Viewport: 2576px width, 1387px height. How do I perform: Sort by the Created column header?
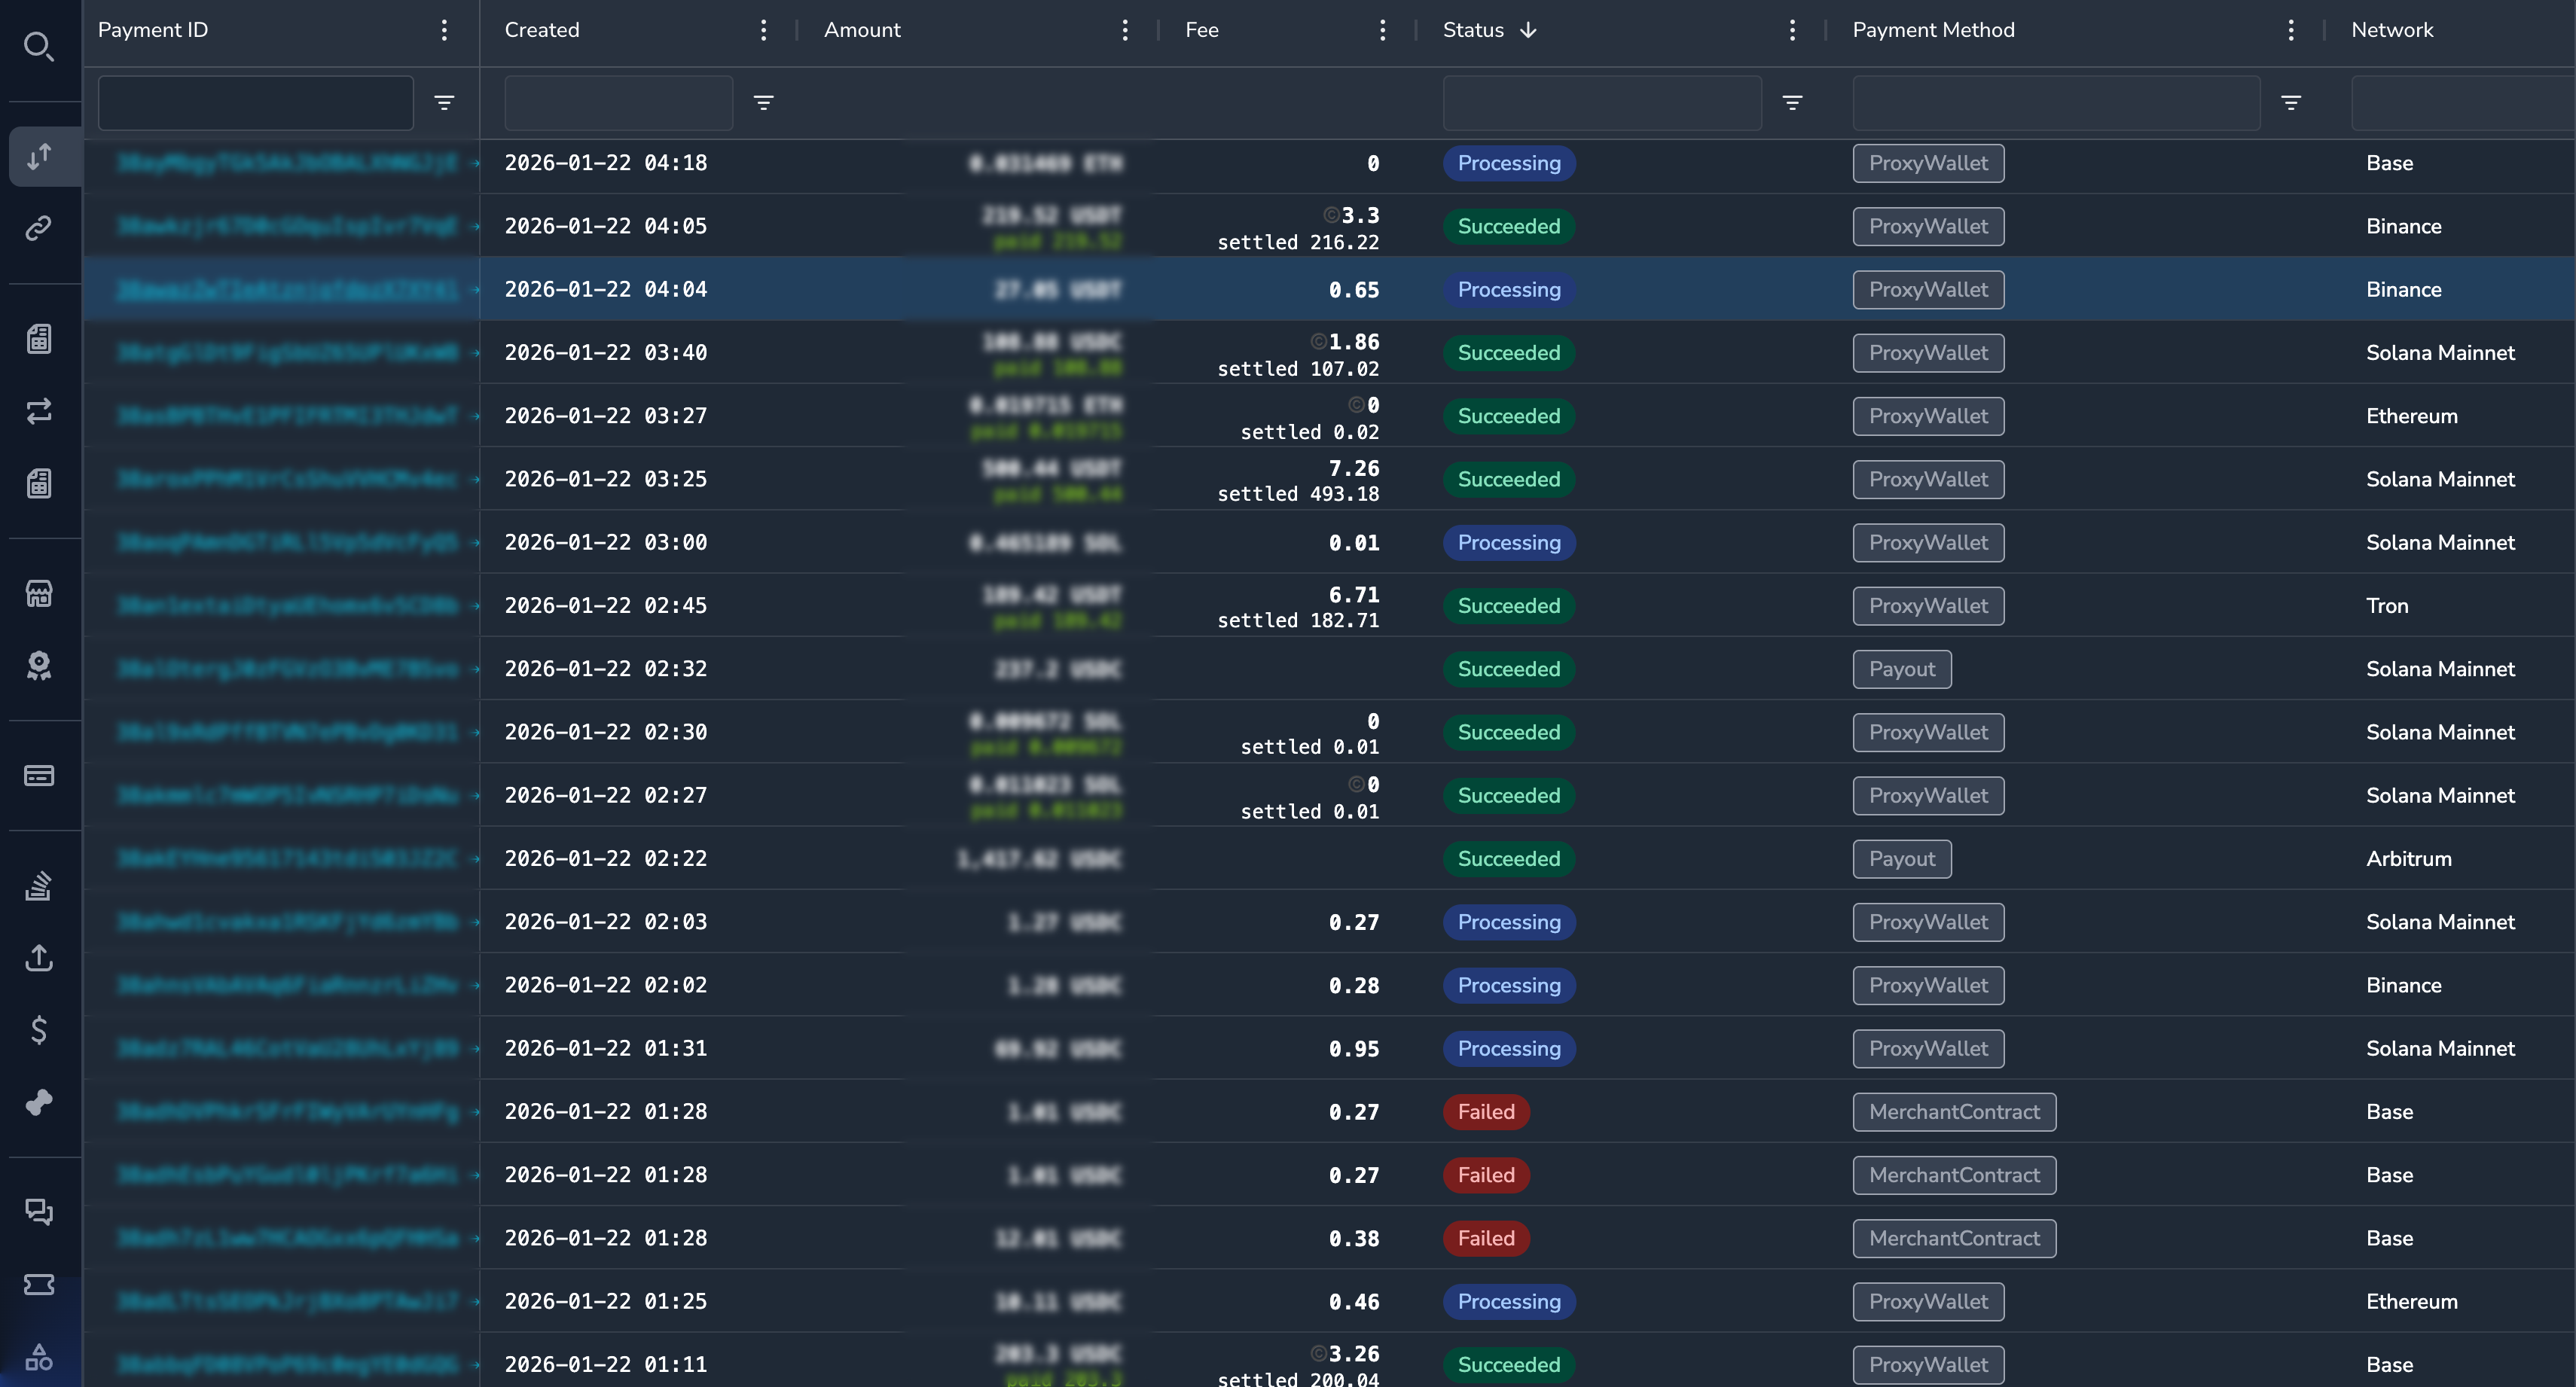542,30
